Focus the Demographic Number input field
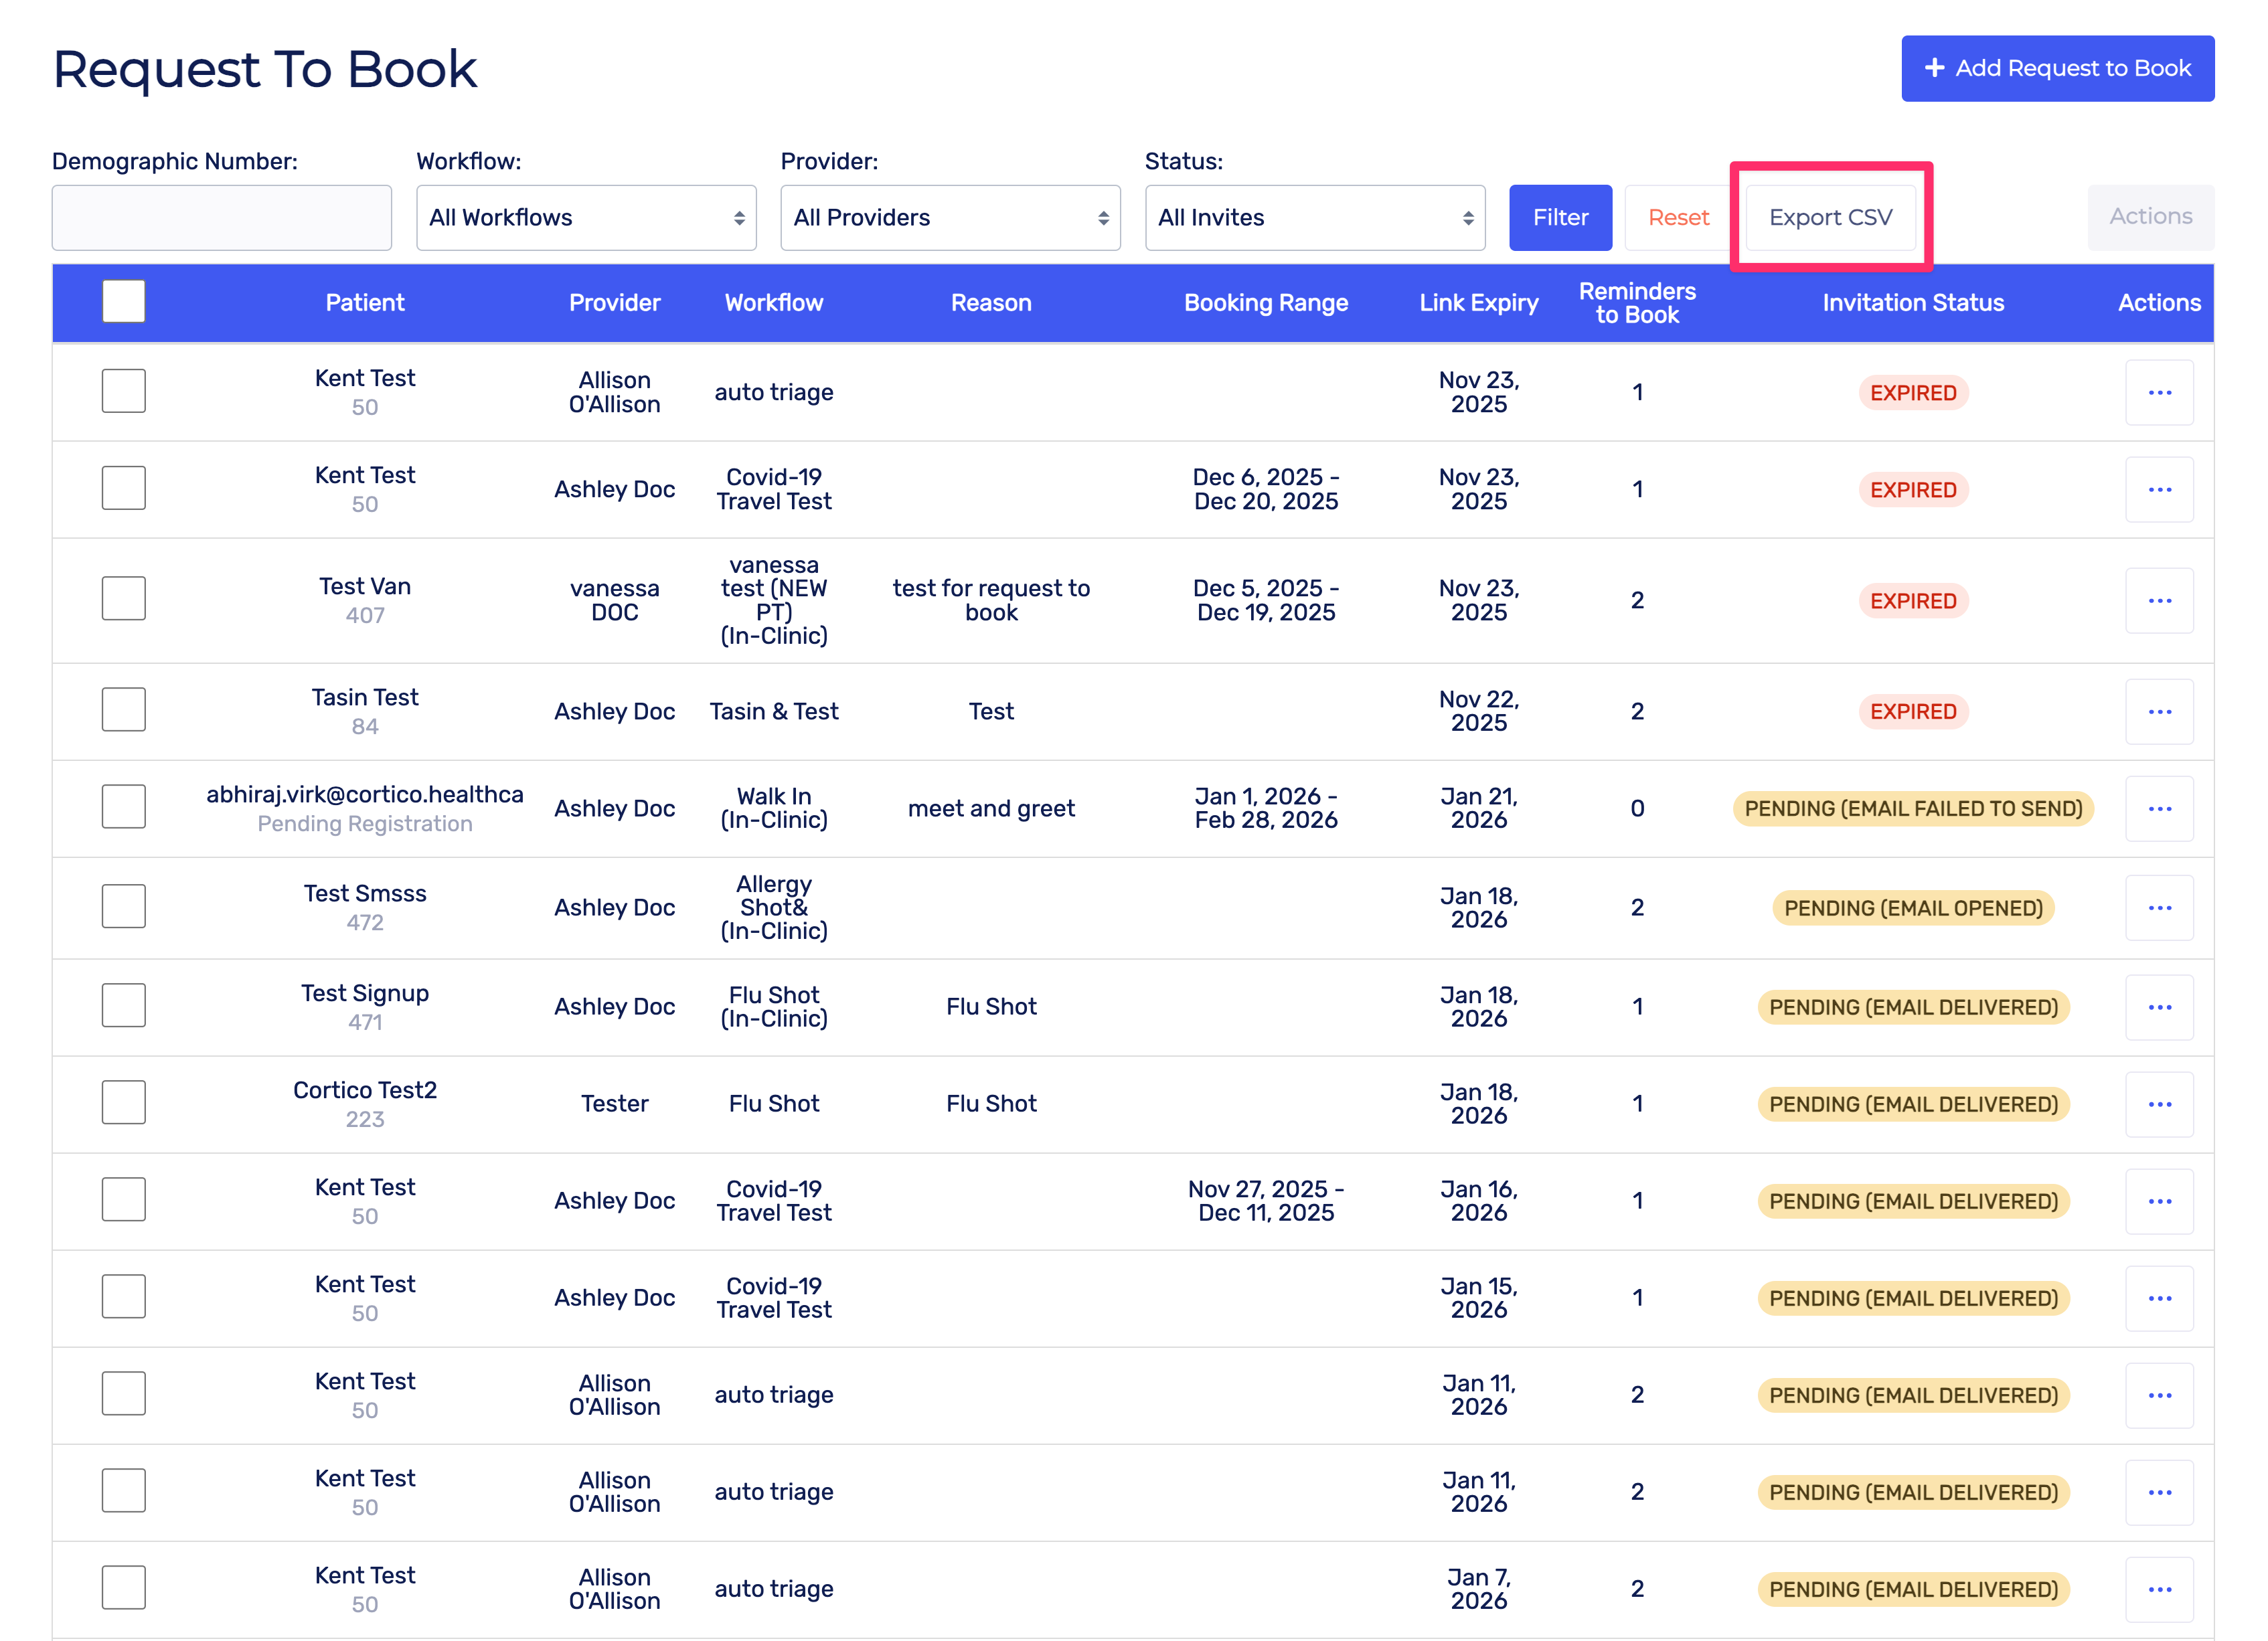 (222, 218)
